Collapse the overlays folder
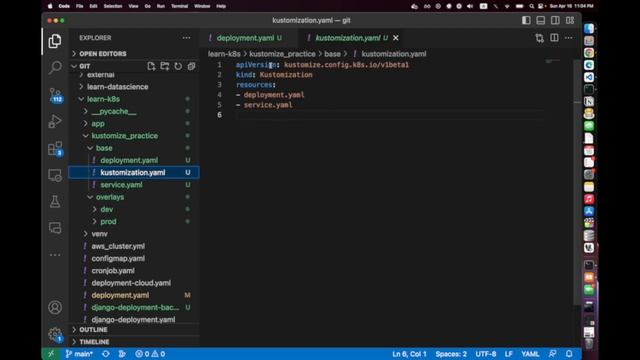The image size is (640, 360). (110, 197)
